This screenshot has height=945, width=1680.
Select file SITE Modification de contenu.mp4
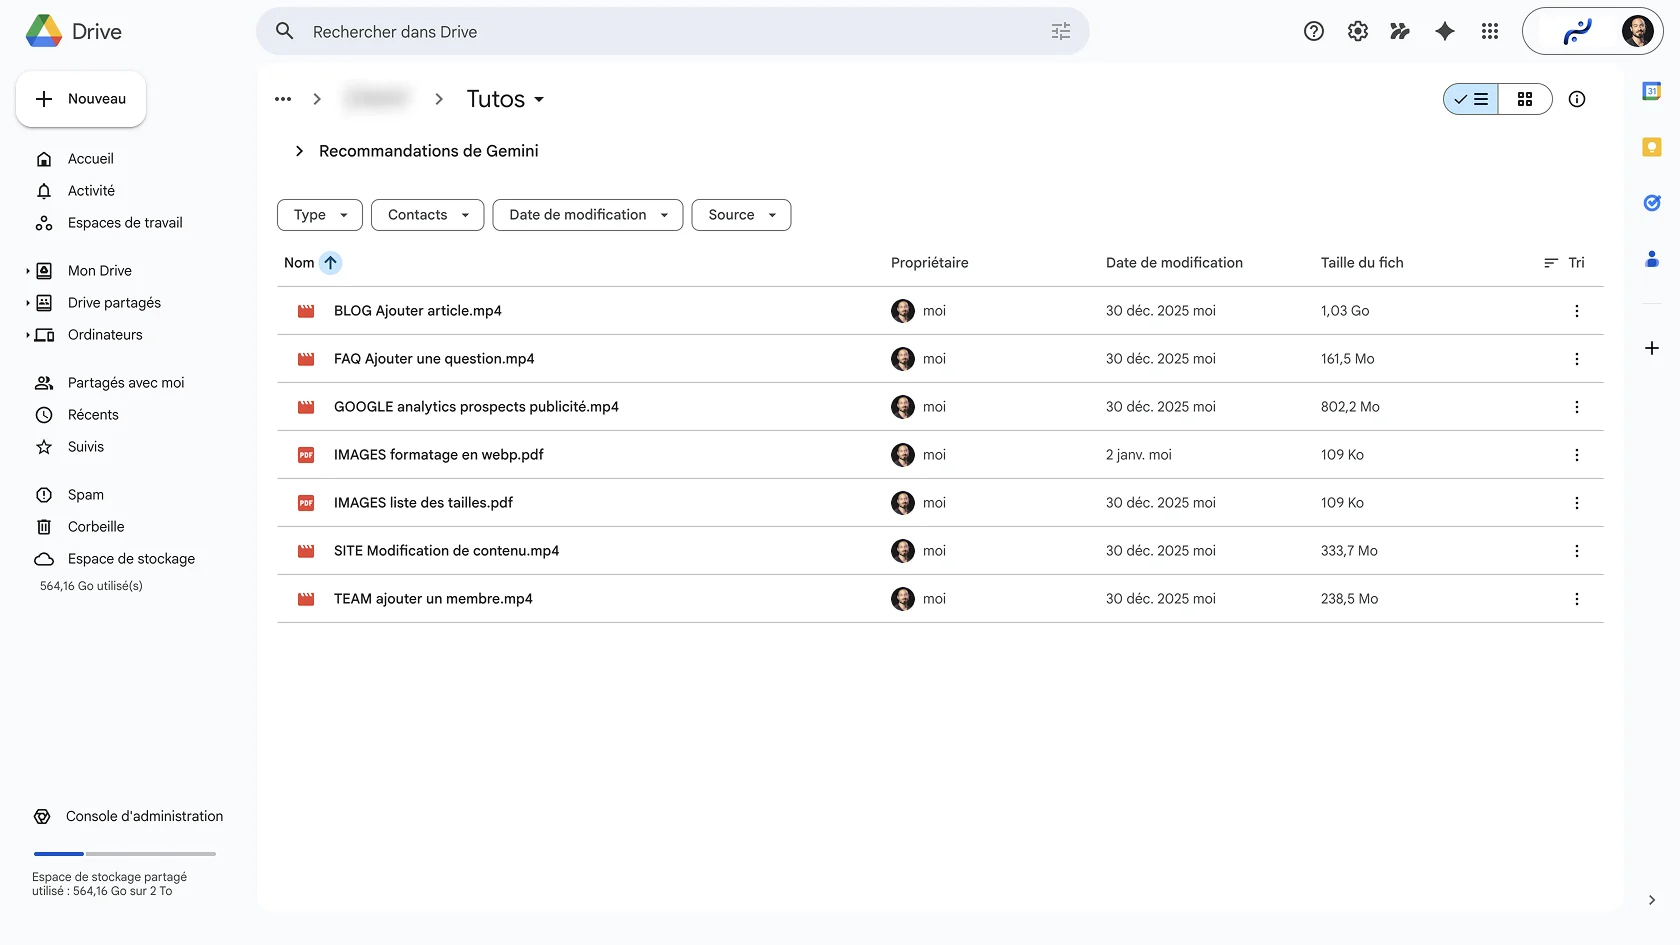pyautogui.click(x=940, y=551)
